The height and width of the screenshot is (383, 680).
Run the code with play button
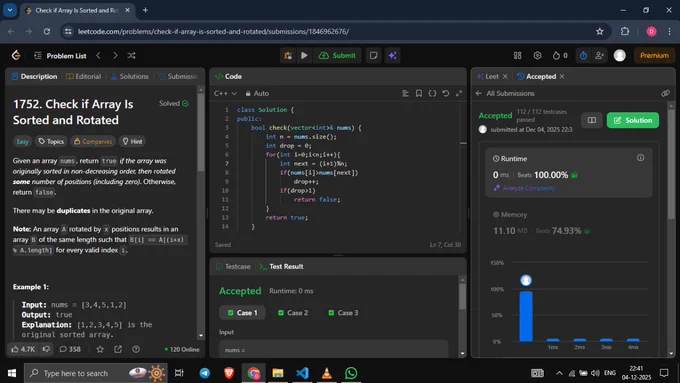(304, 56)
